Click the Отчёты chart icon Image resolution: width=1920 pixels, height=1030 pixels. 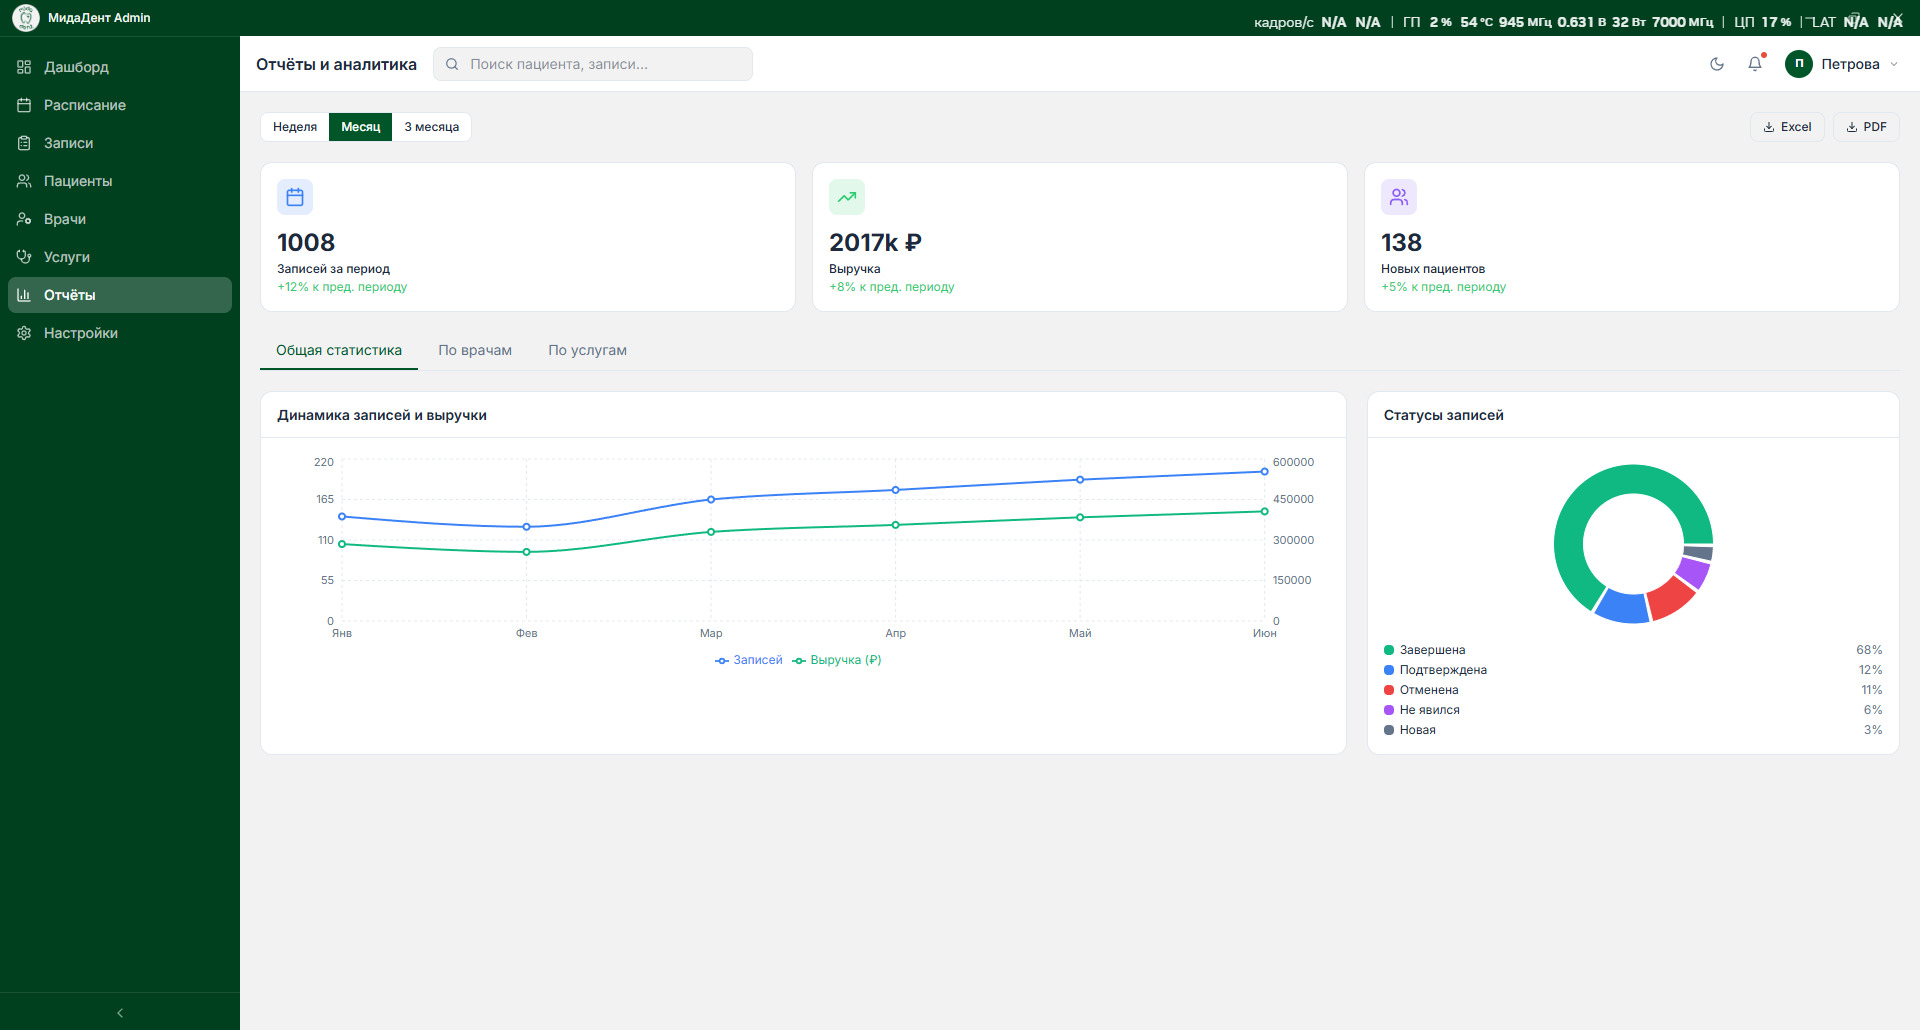(24, 295)
